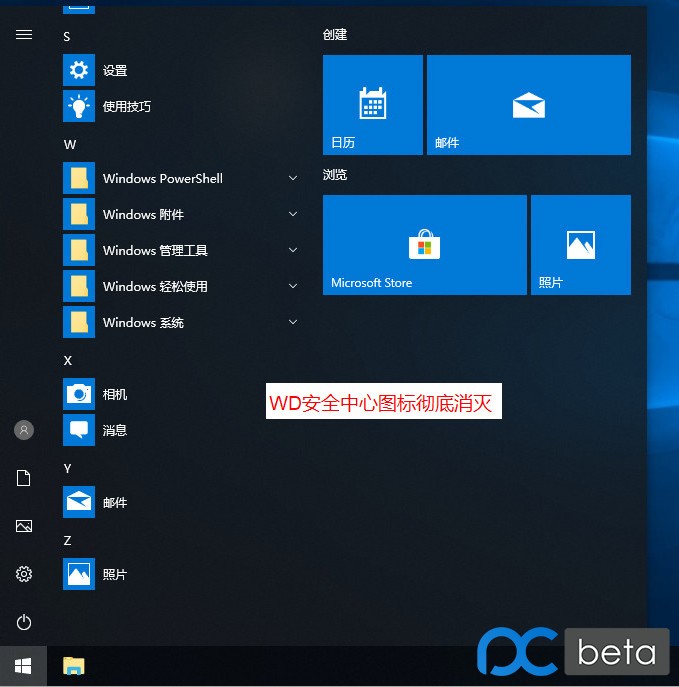Image resolution: width=679 pixels, height=687 pixels.
Task: Click the Windows PowerShell label text
Action: (163, 178)
